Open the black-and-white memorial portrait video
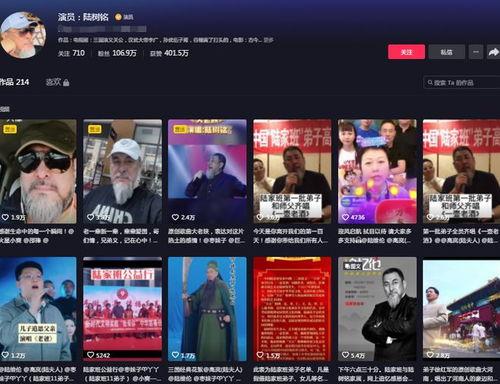The height and width of the screenshot is (384, 500). click(x=377, y=309)
